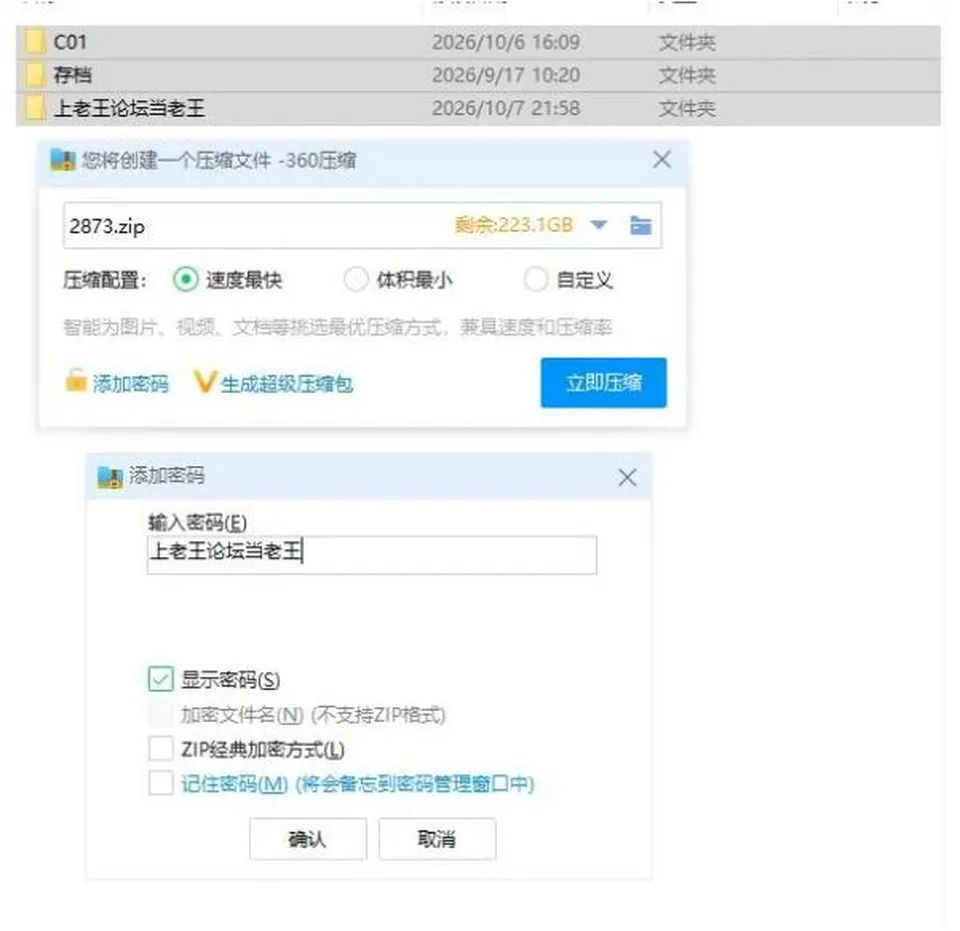Select the 速度最快 compression option

click(185, 280)
